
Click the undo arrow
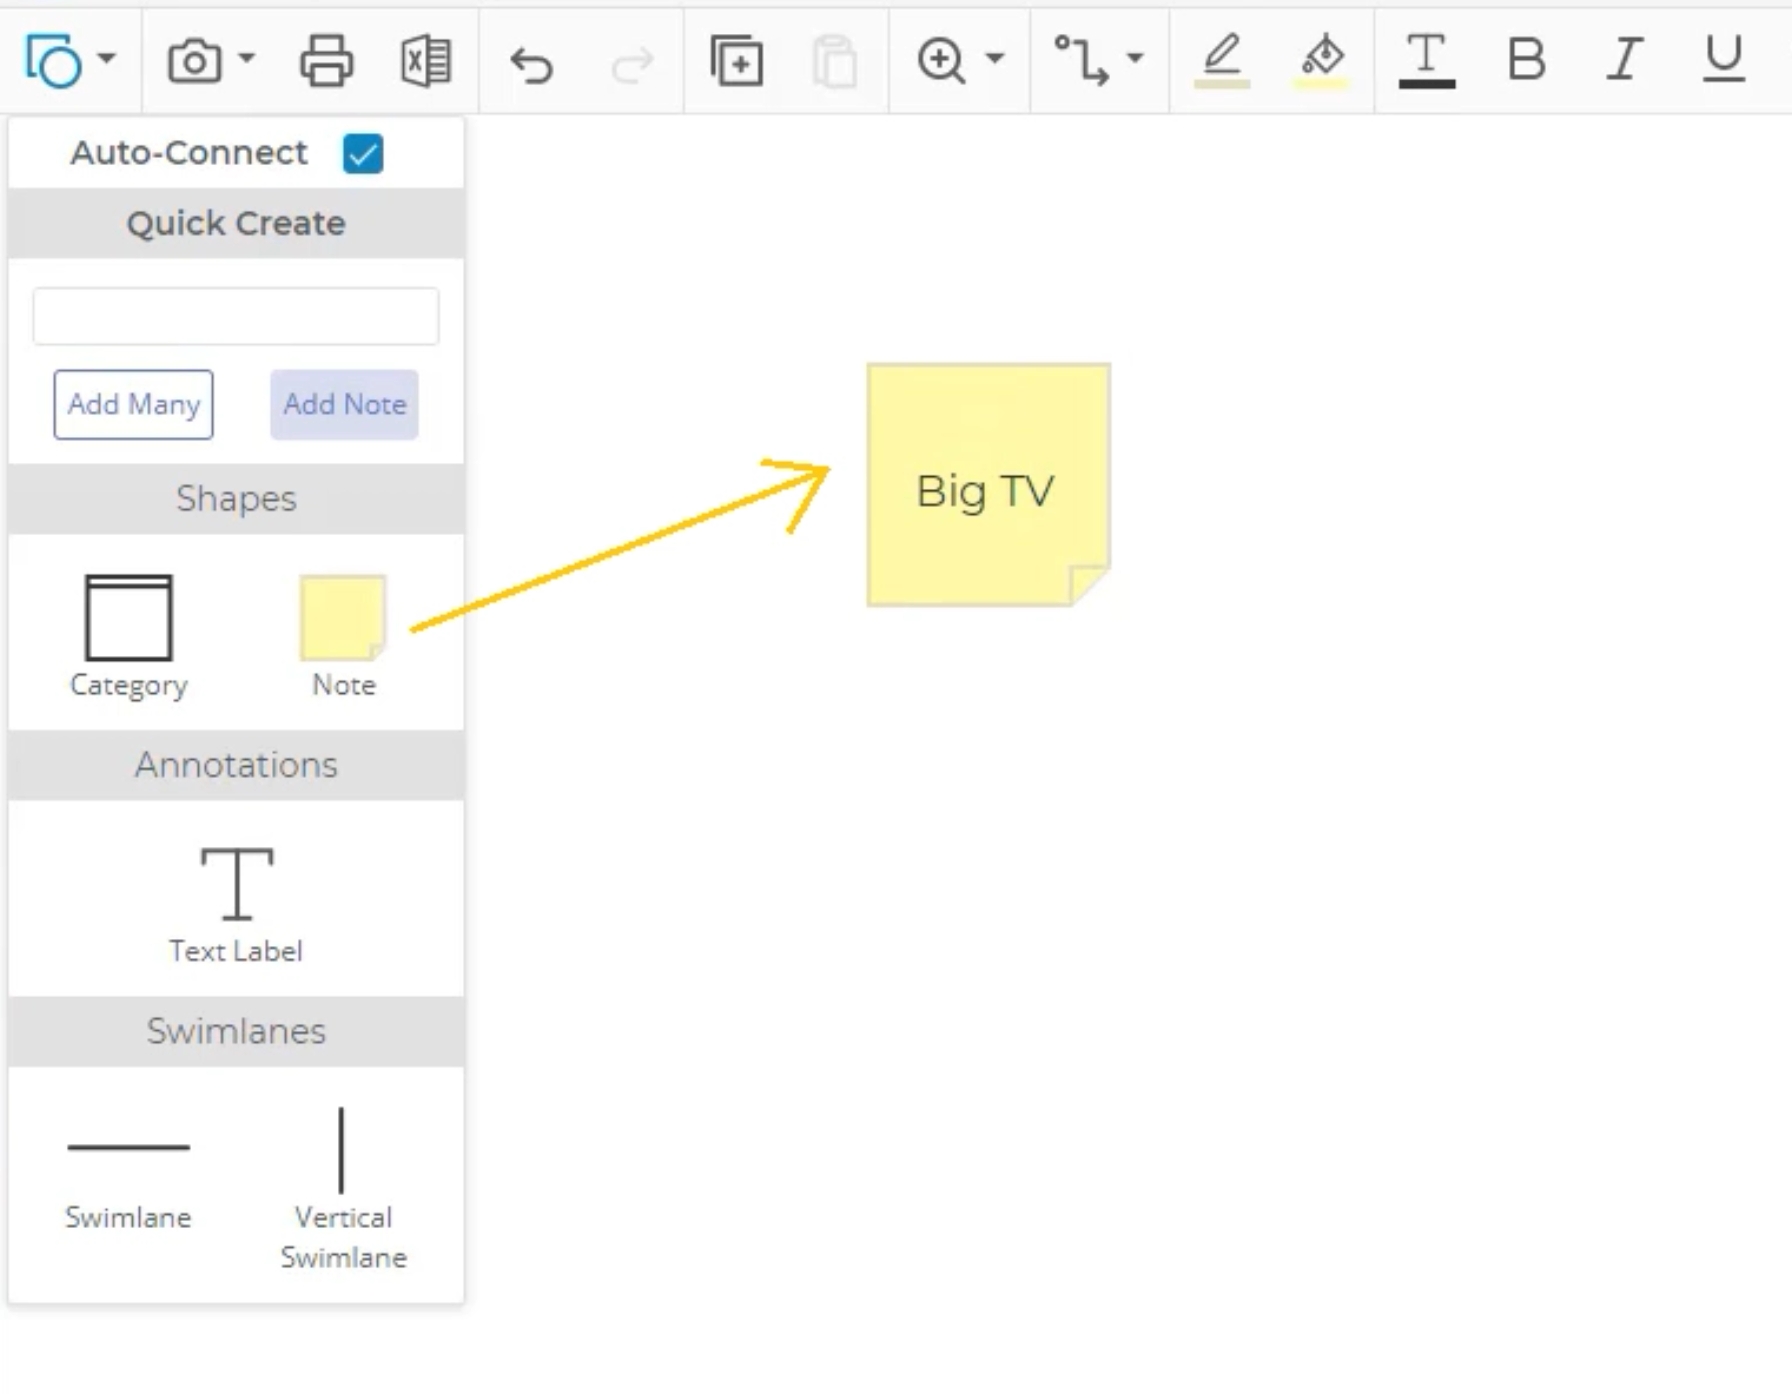pos(531,65)
